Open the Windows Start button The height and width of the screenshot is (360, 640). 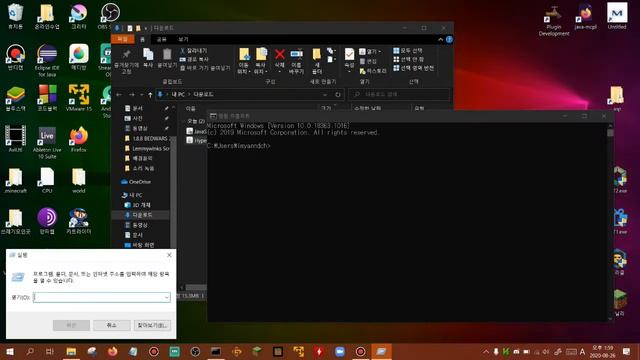point(10,351)
